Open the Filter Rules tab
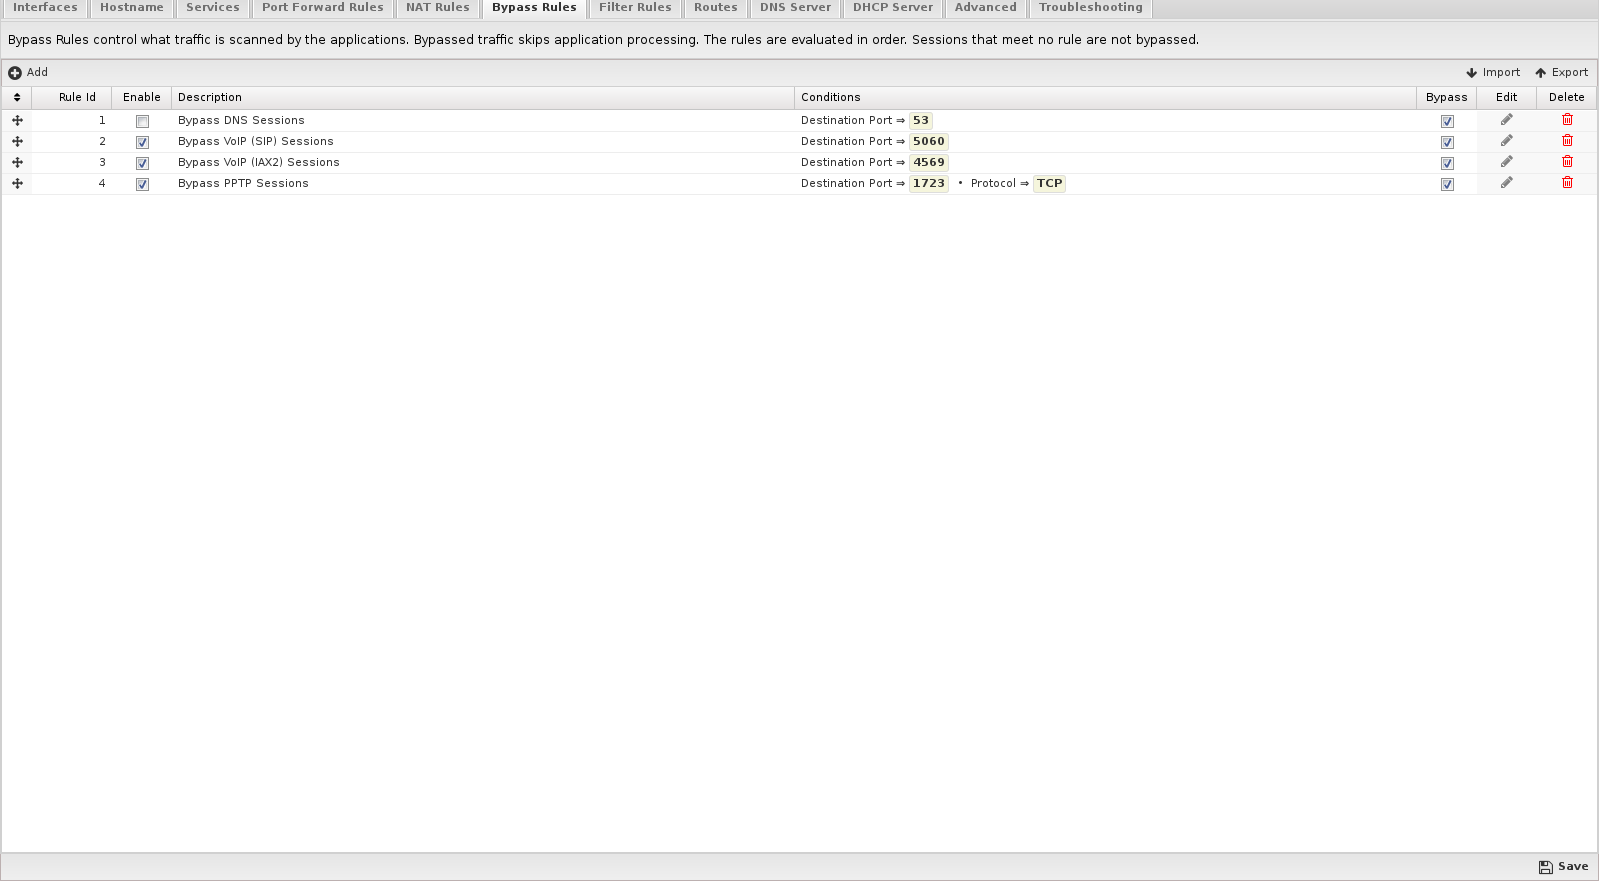 tap(635, 8)
